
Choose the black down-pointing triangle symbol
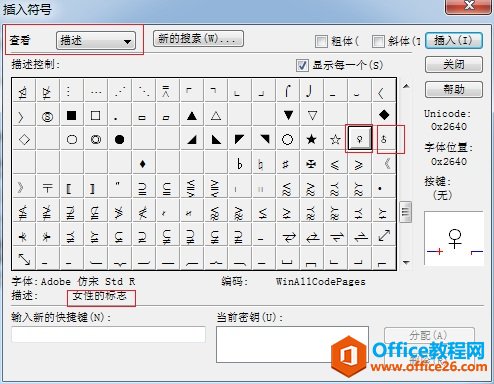click(x=288, y=115)
